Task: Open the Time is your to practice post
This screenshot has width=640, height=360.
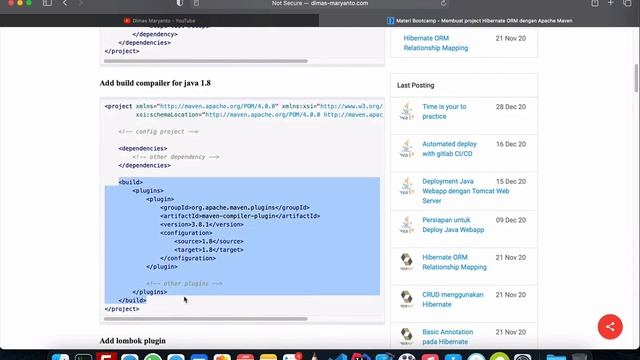Action: (444, 111)
